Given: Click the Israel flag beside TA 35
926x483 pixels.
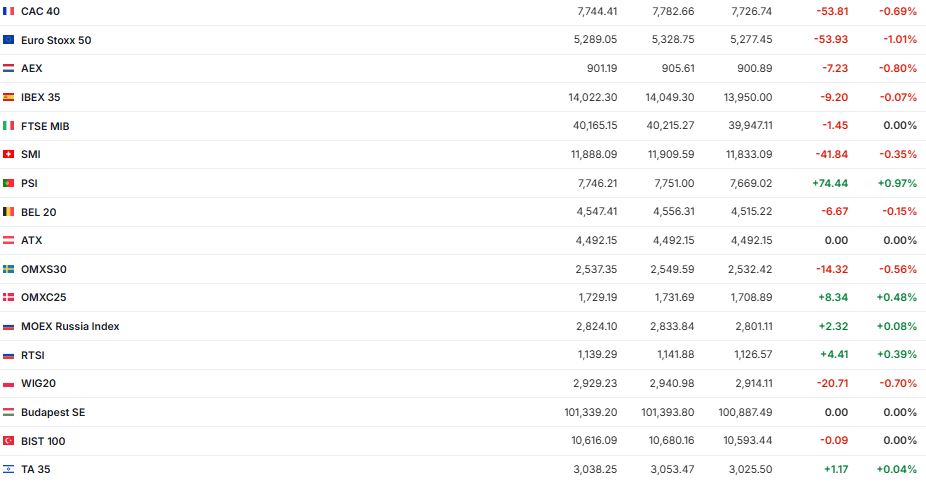Looking at the screenshot, I should point(9,469).
